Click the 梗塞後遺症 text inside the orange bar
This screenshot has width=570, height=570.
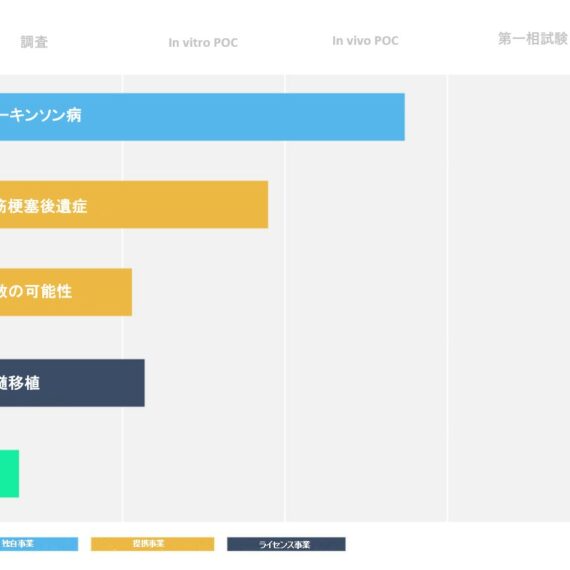coord(43,206)
